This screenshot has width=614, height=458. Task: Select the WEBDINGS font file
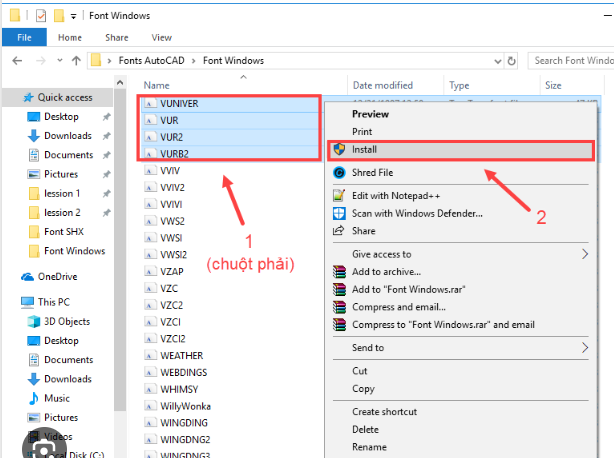coord(181,373)
